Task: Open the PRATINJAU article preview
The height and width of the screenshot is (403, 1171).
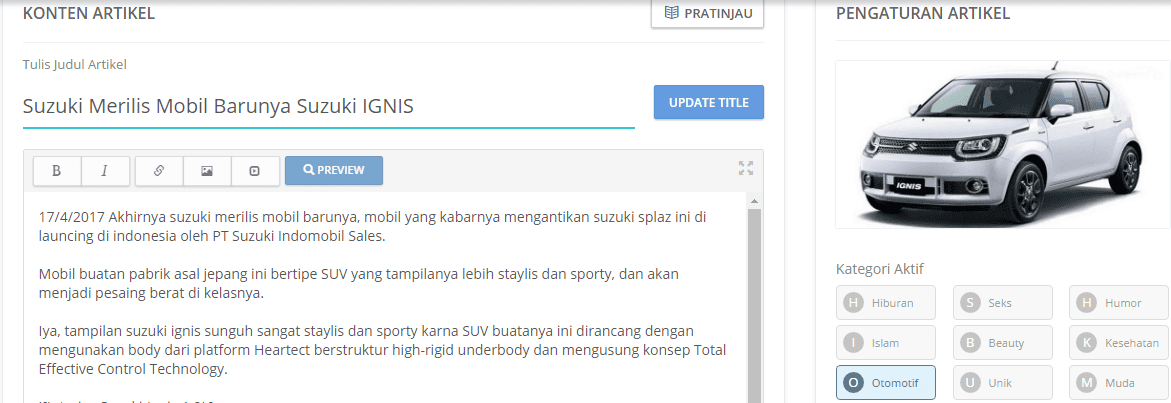Action: click(707, 13)
